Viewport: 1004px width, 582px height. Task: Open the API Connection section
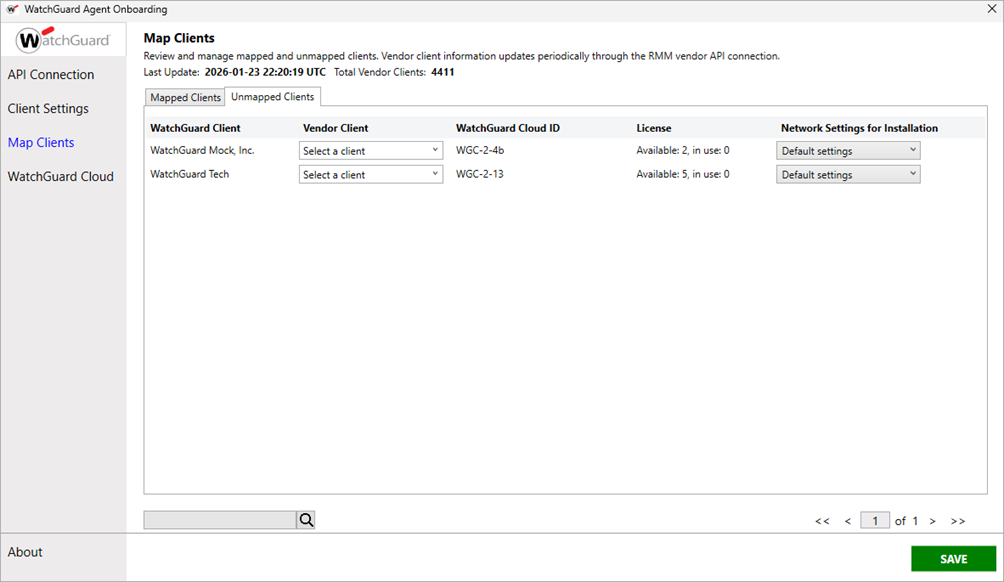pos(51,74)
